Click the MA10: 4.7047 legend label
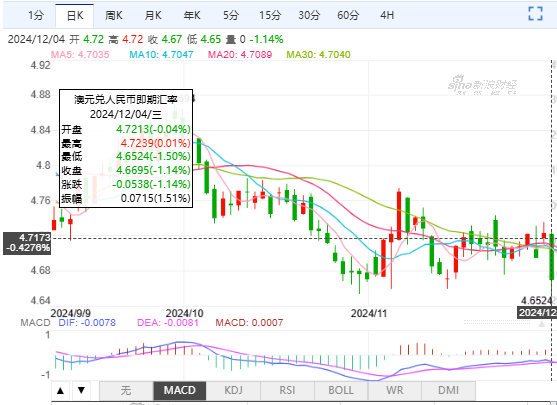The width and height of the screenshot is (557, 405). click(x=161, y=55)
